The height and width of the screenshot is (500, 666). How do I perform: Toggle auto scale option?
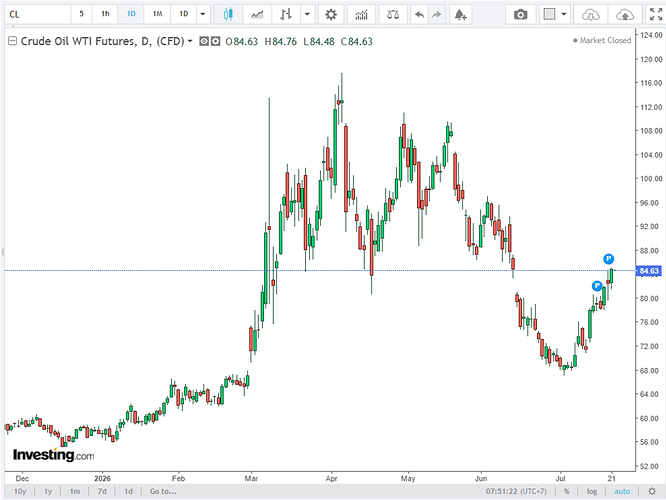[x=622, y=492]
